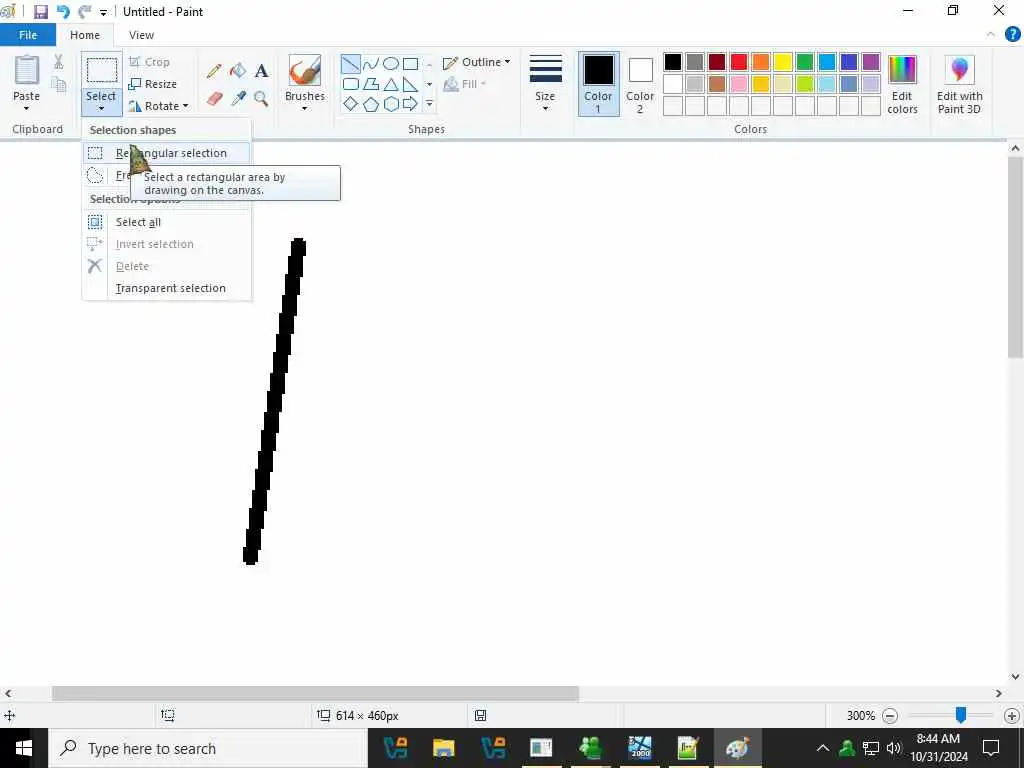Switch to the View tab
Screen dimensions: 1024x768
pos(141,35)
